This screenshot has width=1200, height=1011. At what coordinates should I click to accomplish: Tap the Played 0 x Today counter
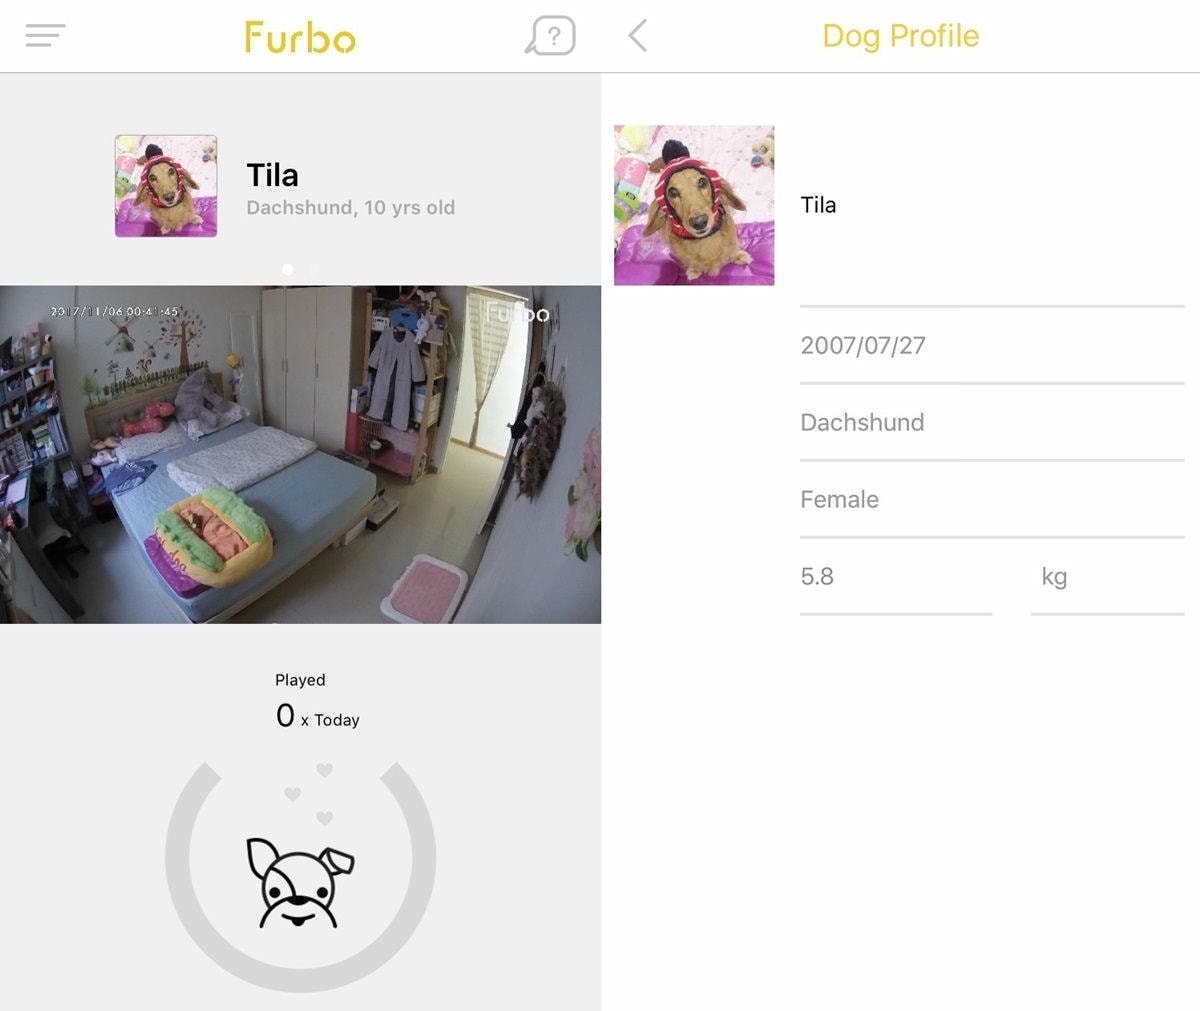click(317, 700)
